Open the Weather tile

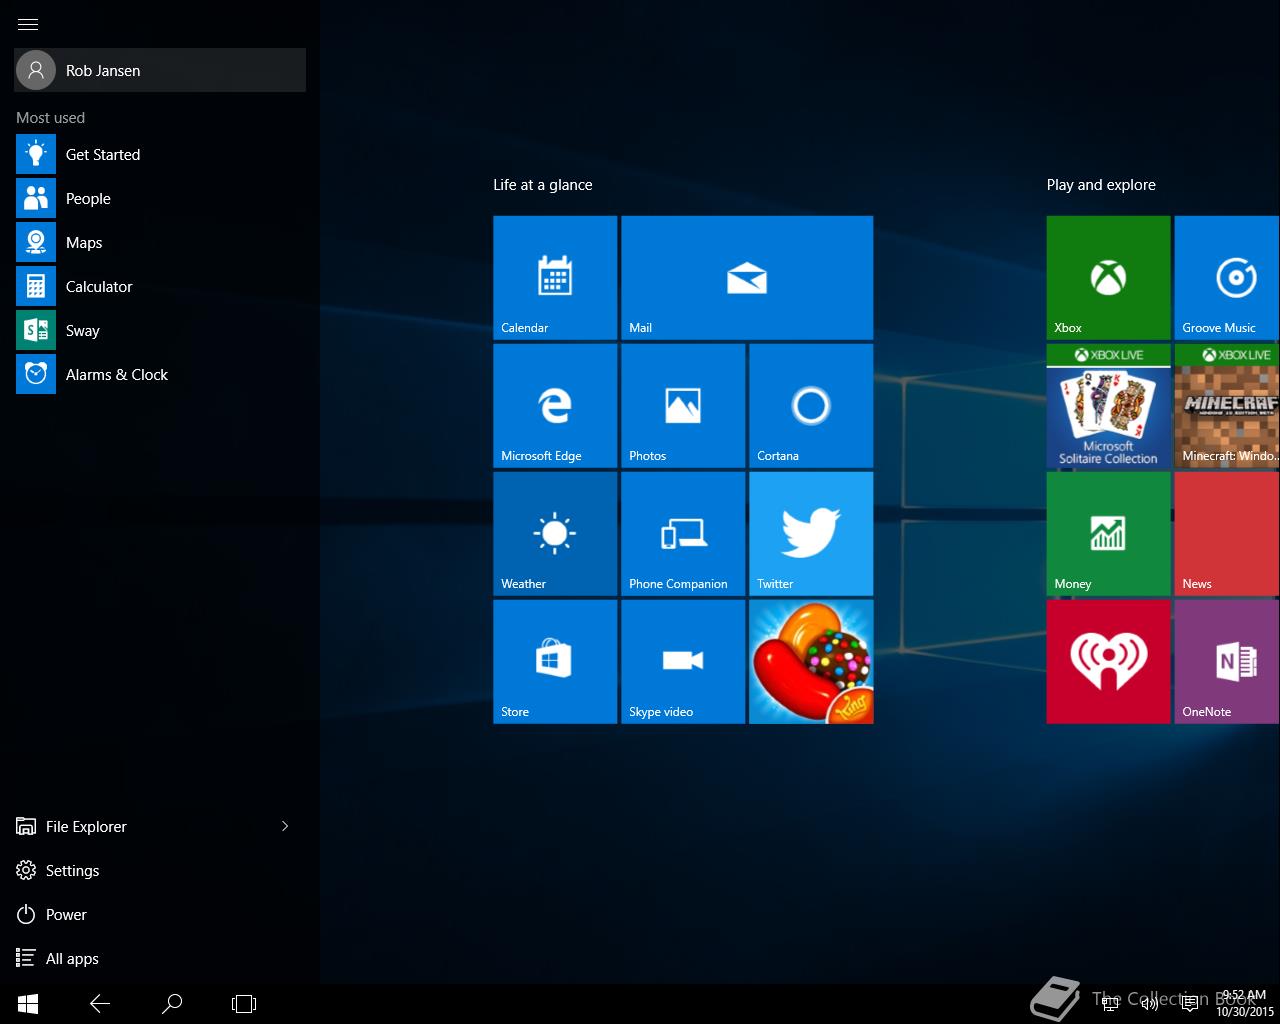point(555,533)
